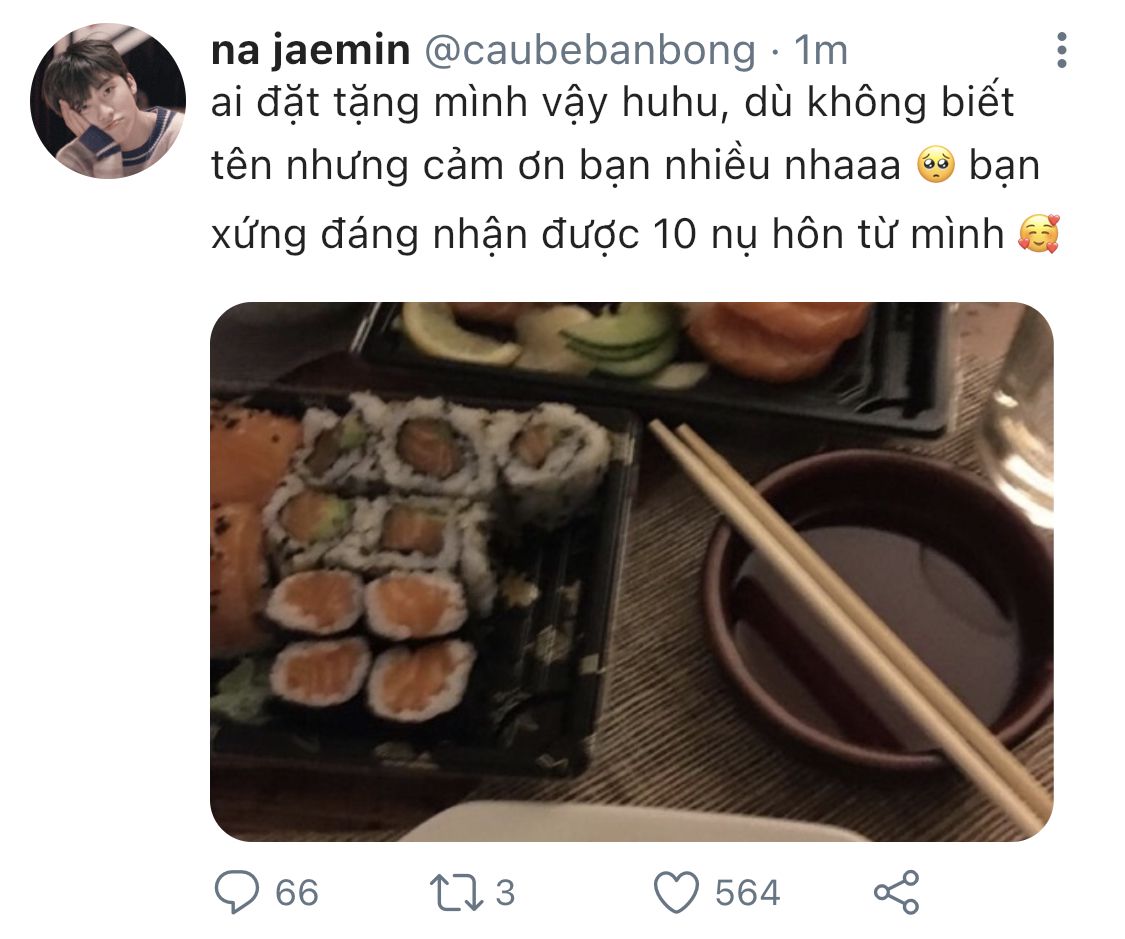Click the share icon below the tweet
Screen dimensions: 1125x939
[x=896, y=892]
